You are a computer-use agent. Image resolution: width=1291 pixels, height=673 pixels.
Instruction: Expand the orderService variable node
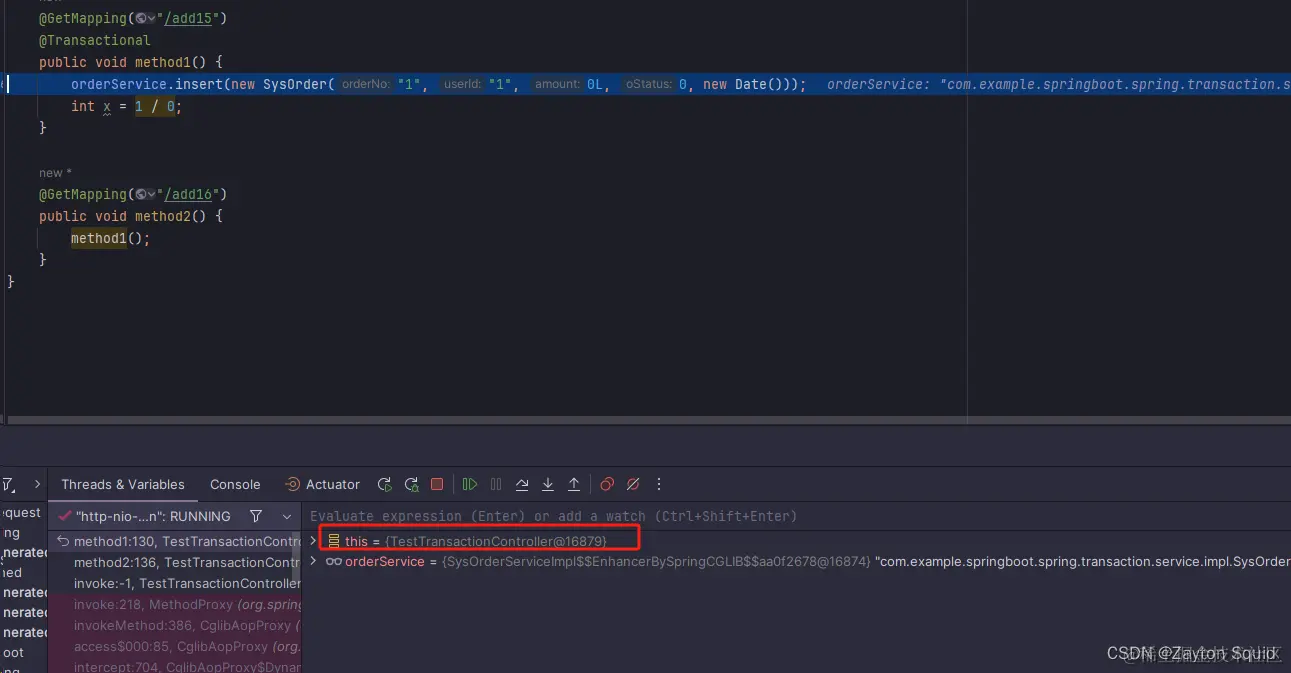(x=313, y=561)
